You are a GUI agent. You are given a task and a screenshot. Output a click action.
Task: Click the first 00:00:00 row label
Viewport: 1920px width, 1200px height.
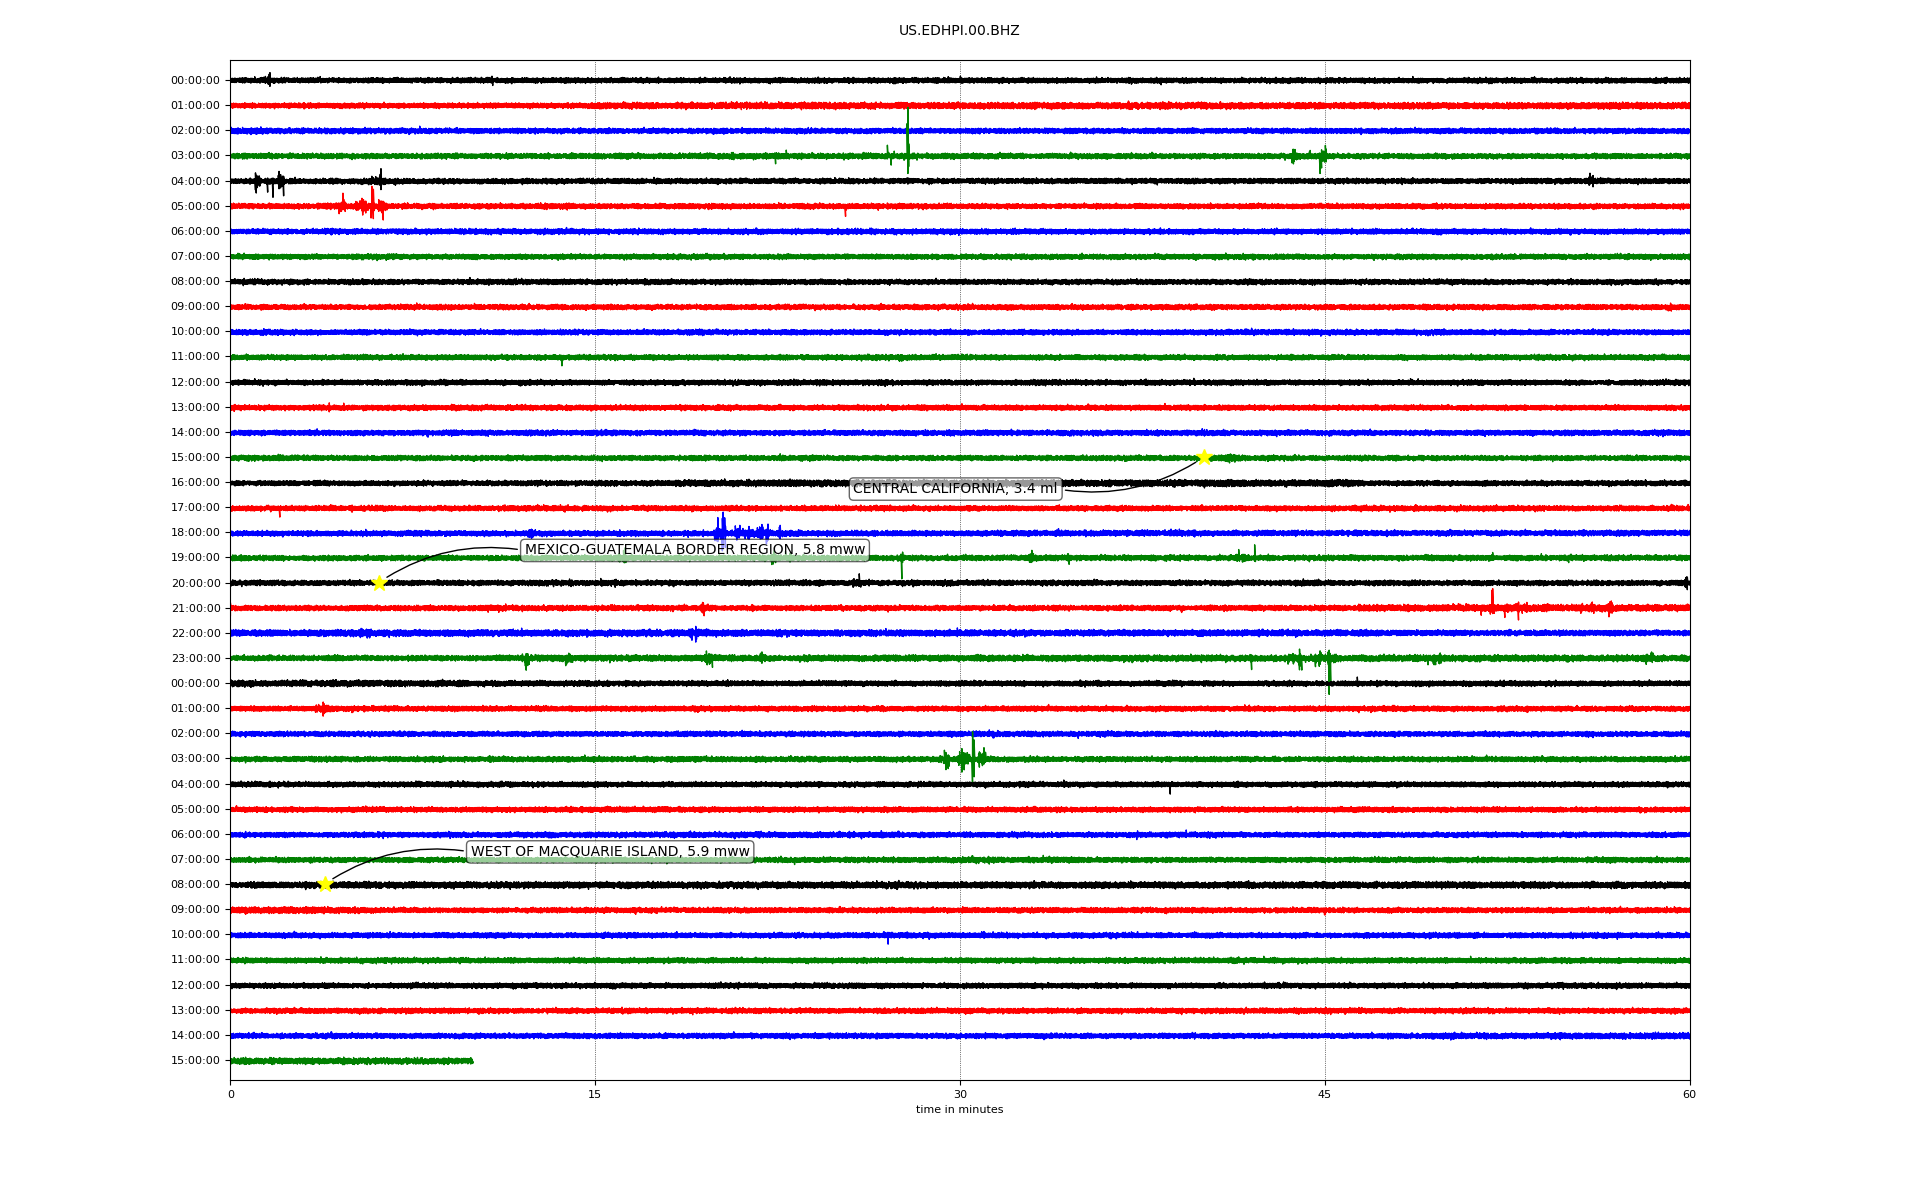(x=195, y=81)
